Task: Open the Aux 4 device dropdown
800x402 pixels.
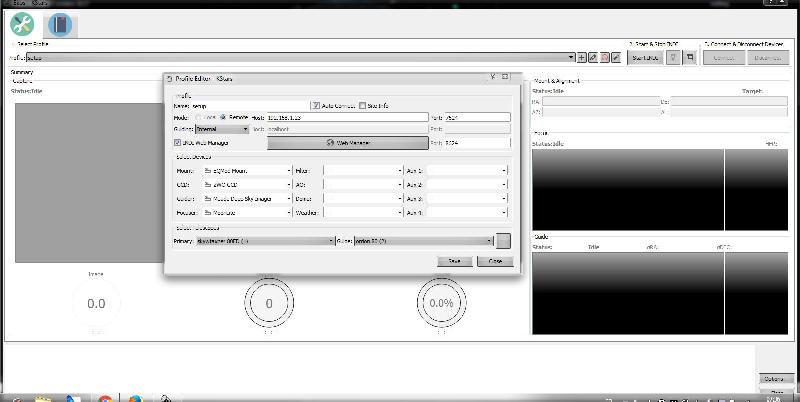Action: [467, 213]
